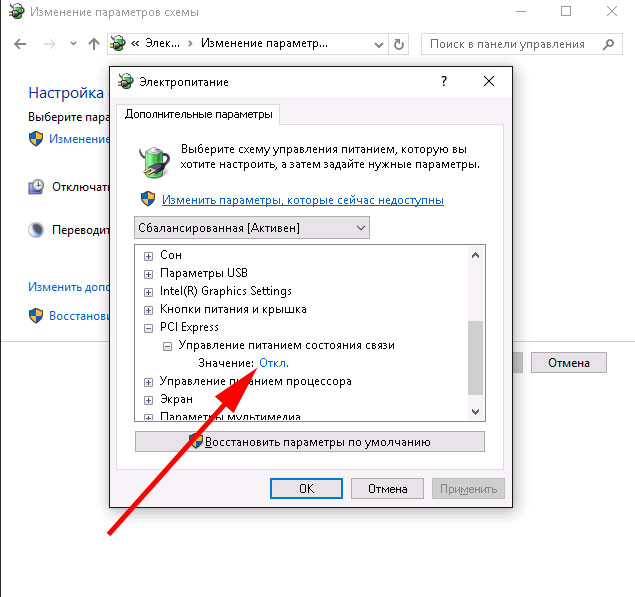635x597 pixels.
Task: Expand 'Кнопки питания и крышка' node
Action: (x=149, y=310)
